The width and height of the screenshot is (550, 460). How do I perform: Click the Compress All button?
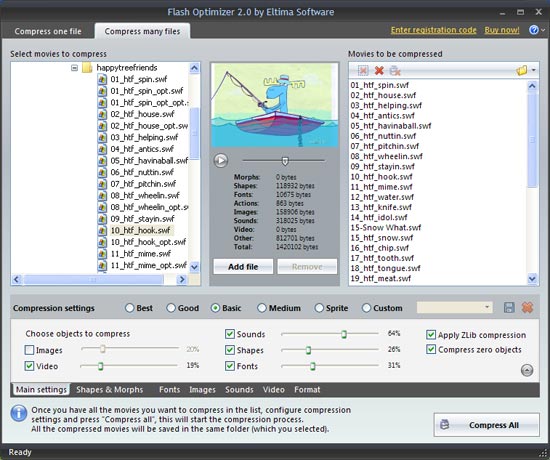tap(487, 425)
